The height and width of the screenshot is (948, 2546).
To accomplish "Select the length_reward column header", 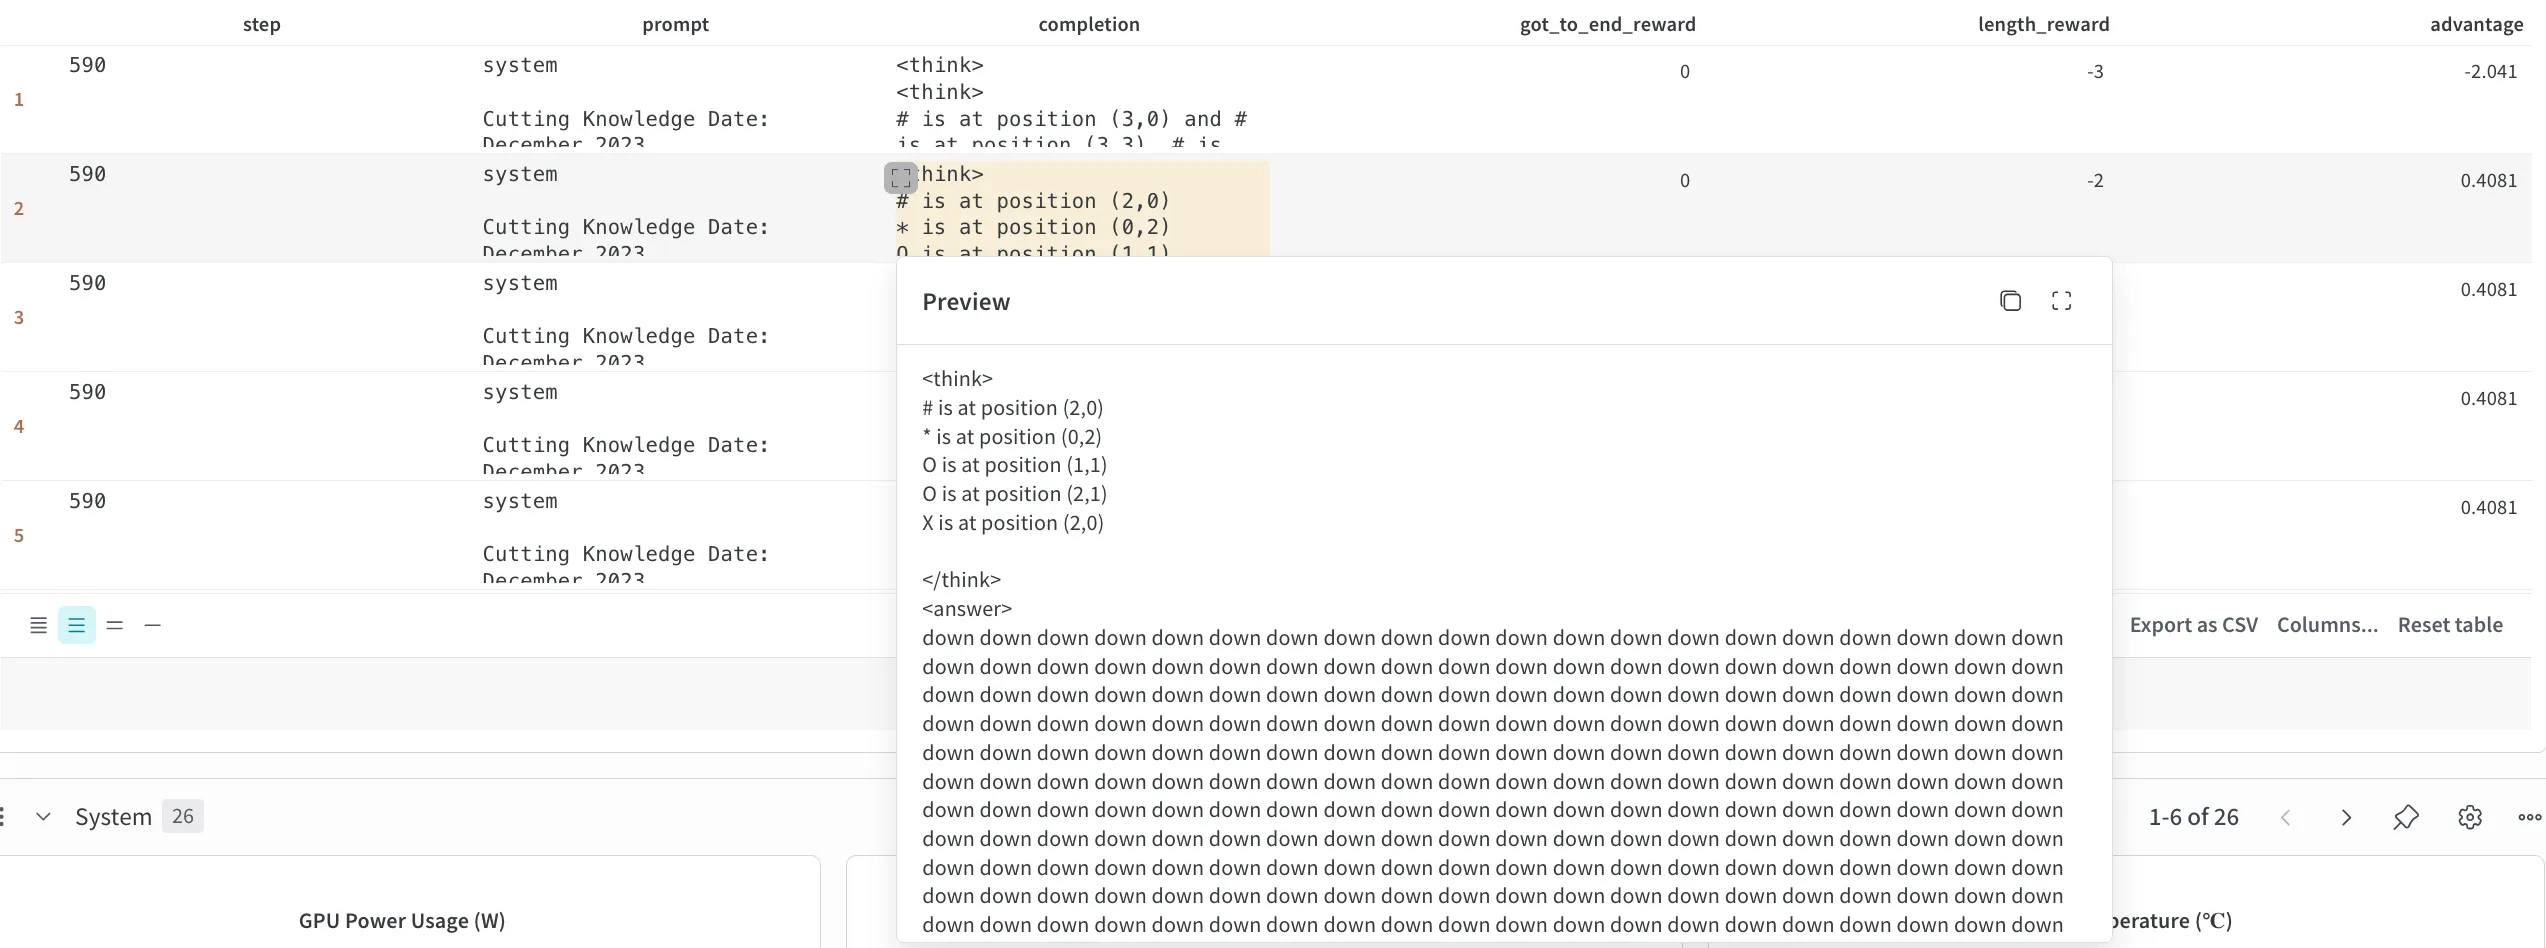I will click(2043, 24).
